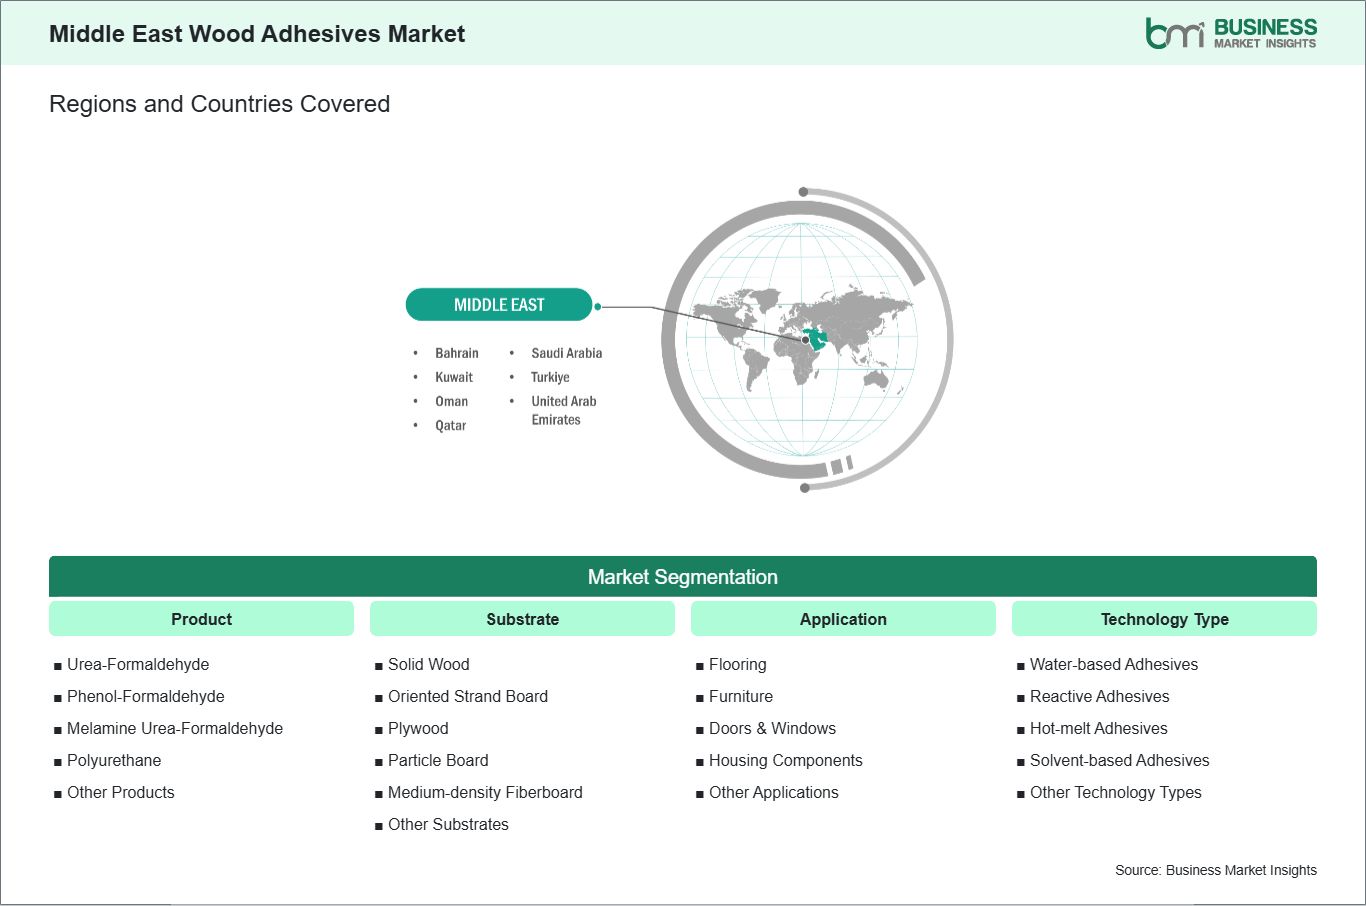Select the Technology Type column header
The height and width of the screenshot is (906, 1366).
point(1164,619)
